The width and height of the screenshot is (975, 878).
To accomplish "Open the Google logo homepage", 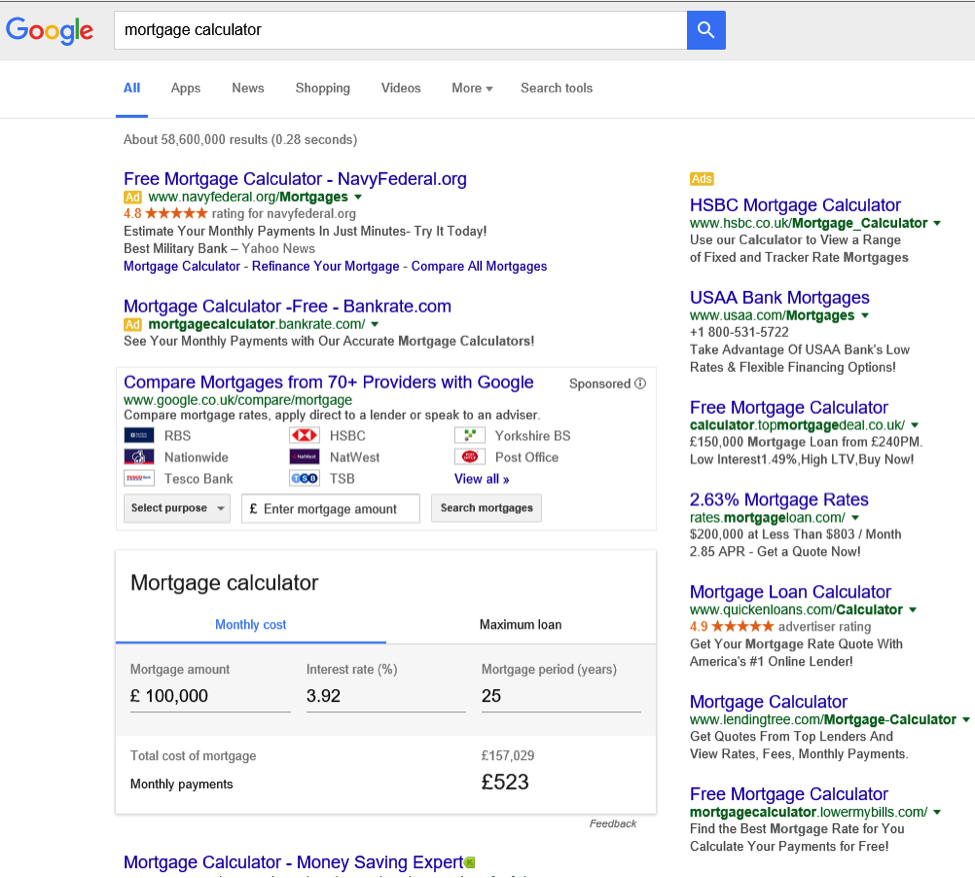I will 50,30.
